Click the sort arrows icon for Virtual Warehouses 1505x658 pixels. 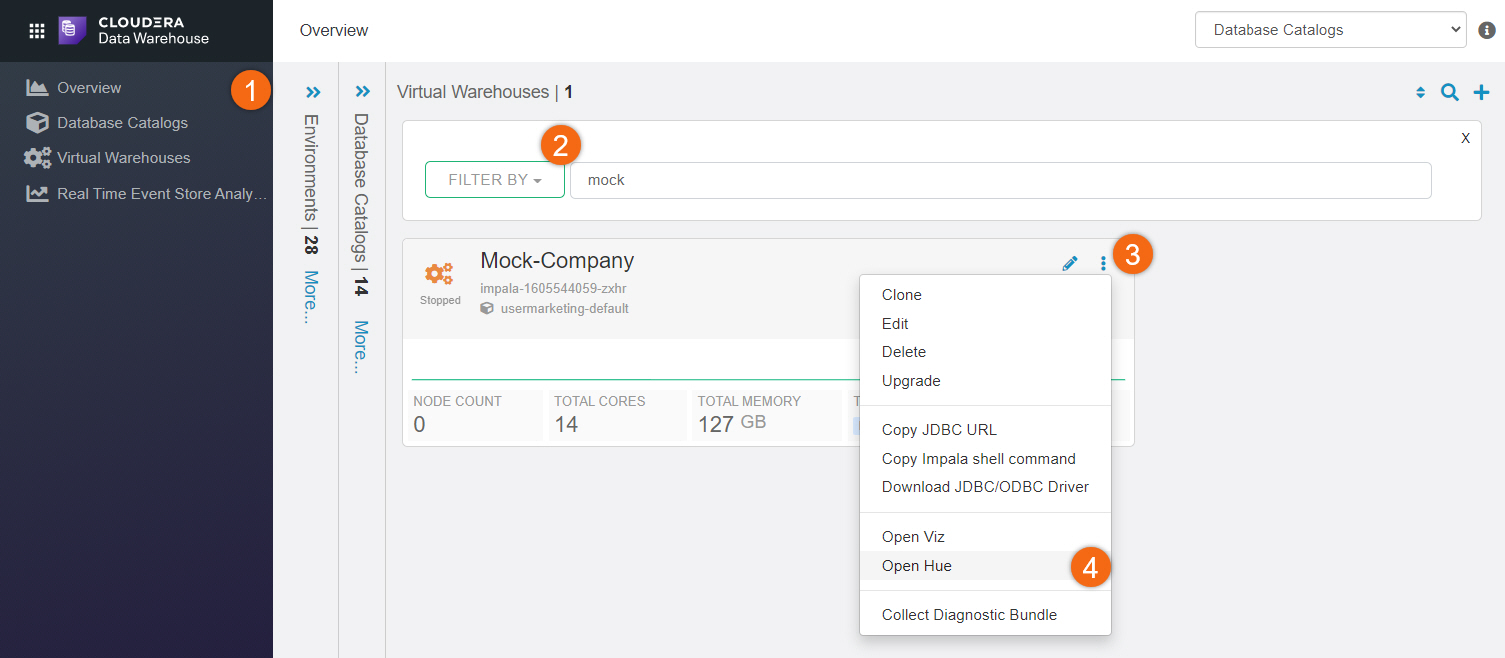click(x=1420, y=93)
